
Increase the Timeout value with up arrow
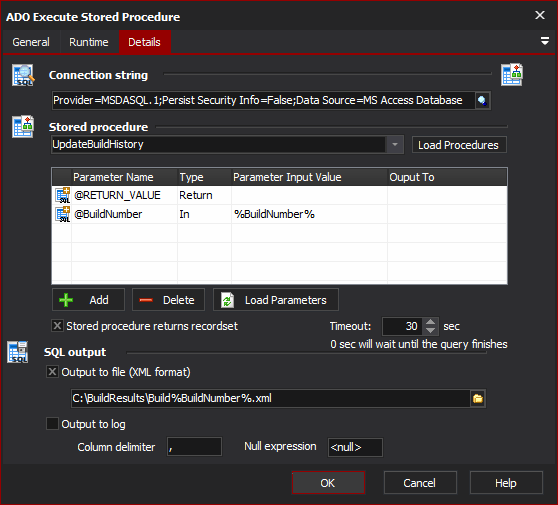pyautogui.click(x=430, y=322)
